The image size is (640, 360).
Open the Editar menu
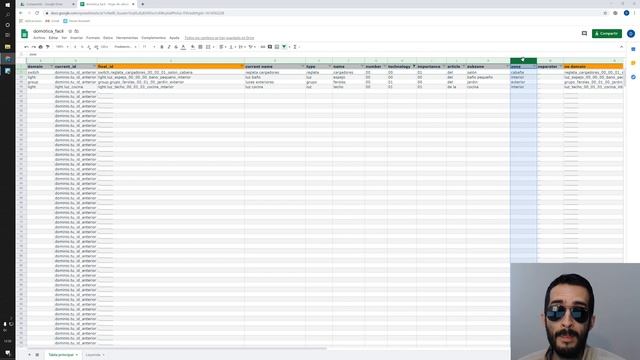coord(53,38)
